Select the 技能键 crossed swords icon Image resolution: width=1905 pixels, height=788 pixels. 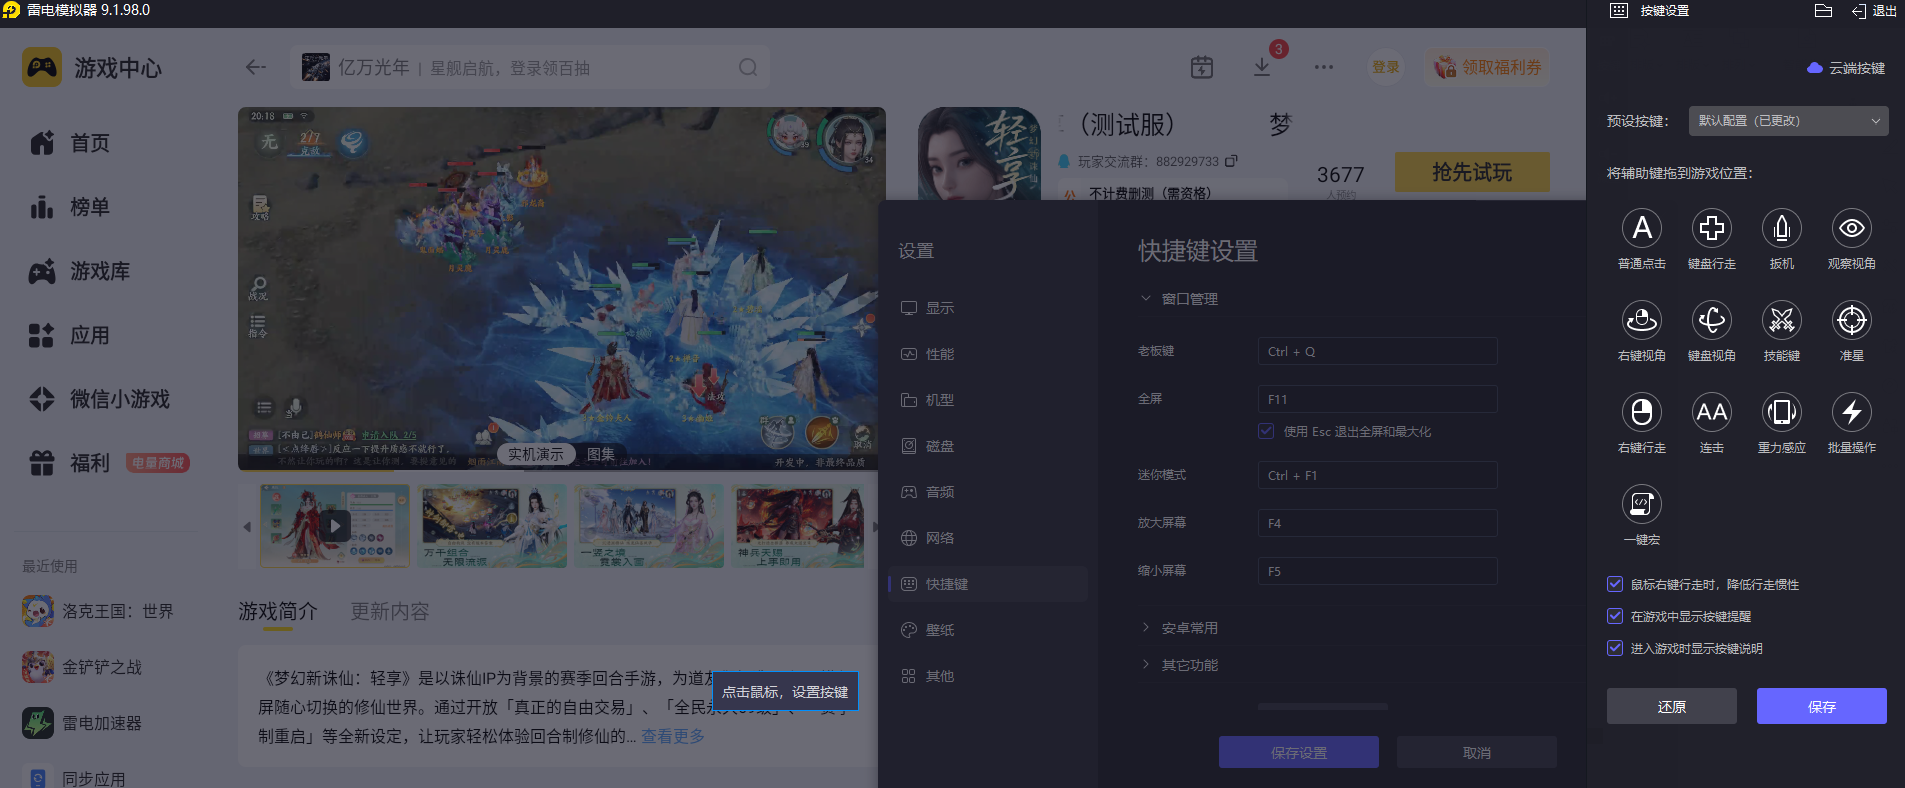click(x=1781, y=320)
